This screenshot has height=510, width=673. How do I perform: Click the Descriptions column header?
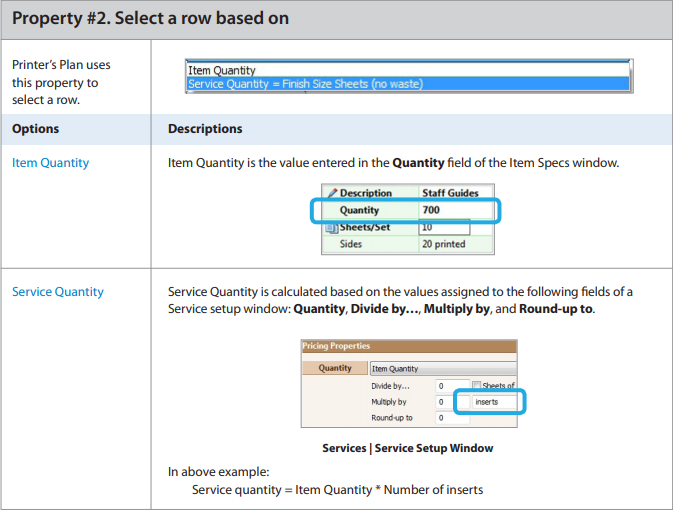[205, 129]
